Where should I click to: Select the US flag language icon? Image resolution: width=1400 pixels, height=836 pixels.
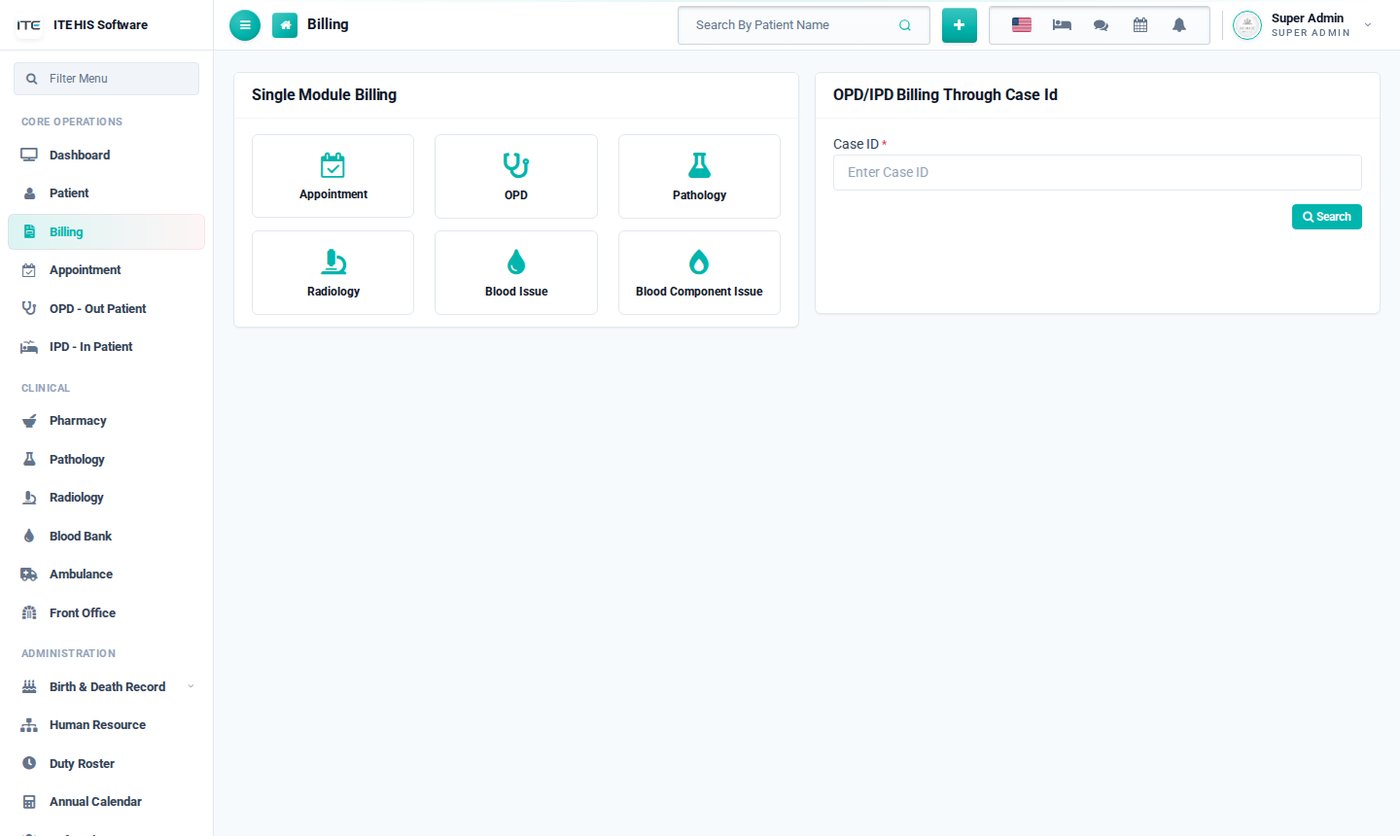point(1021,25)
